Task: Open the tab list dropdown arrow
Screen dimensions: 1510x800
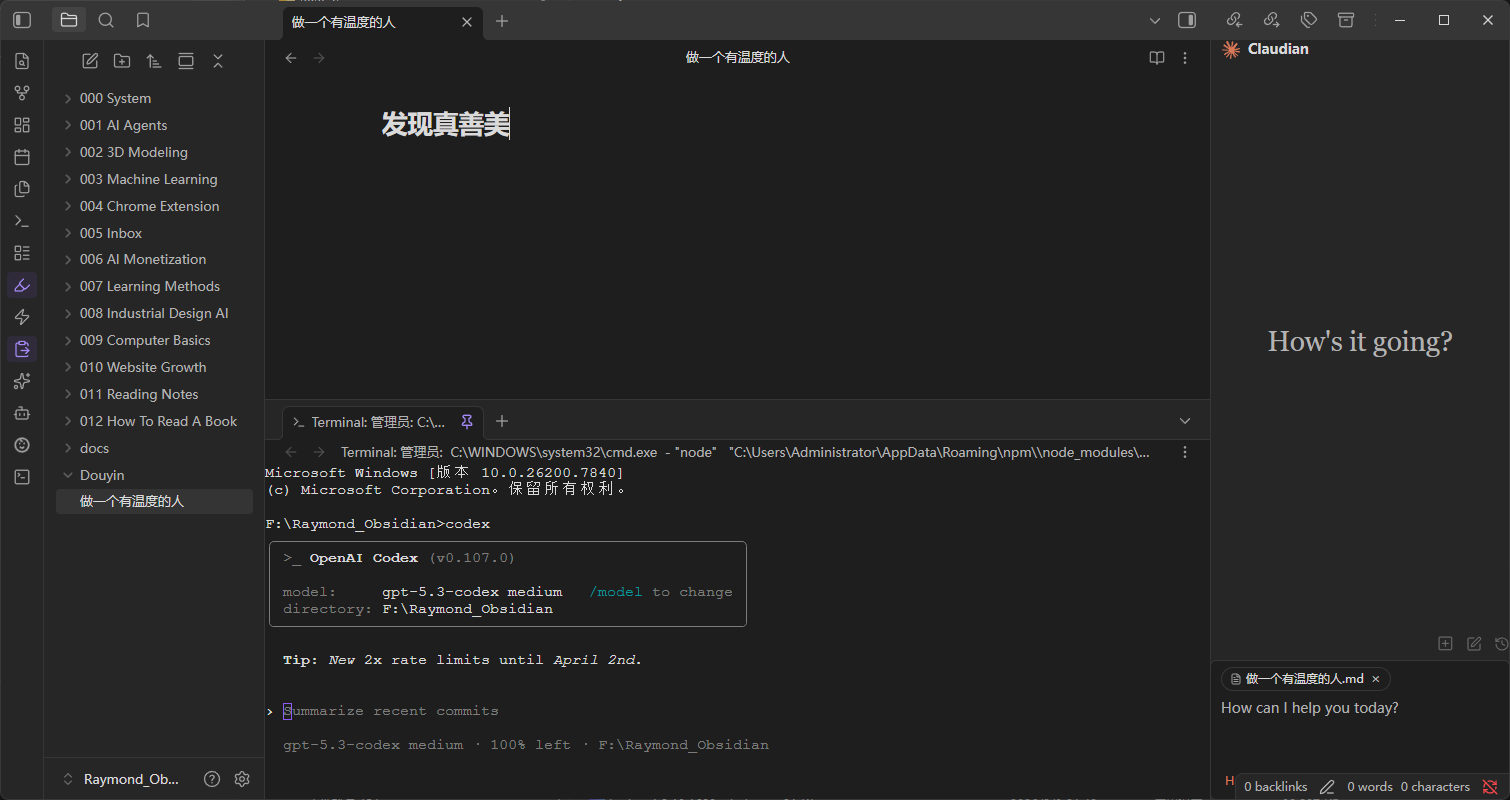Action: 1155,21
